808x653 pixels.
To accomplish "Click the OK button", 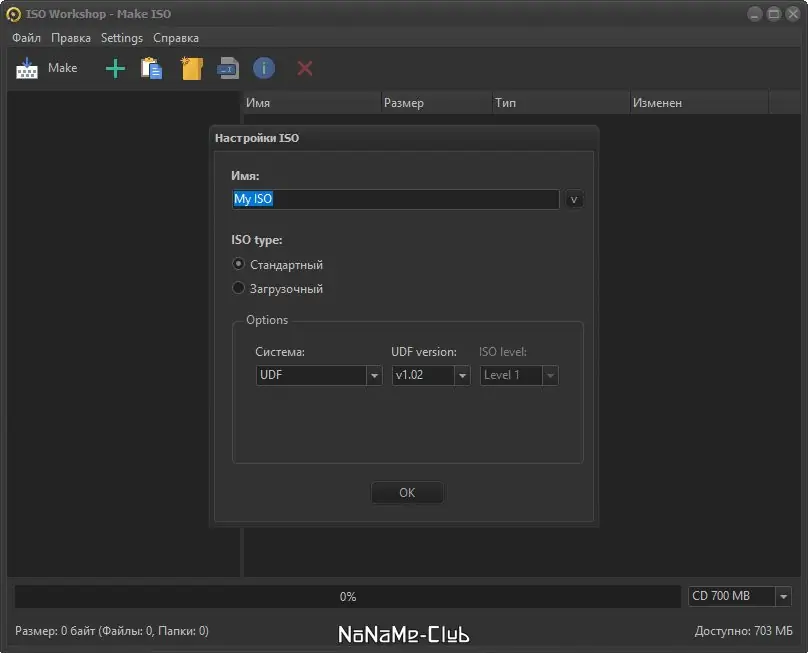I will 407,492.
